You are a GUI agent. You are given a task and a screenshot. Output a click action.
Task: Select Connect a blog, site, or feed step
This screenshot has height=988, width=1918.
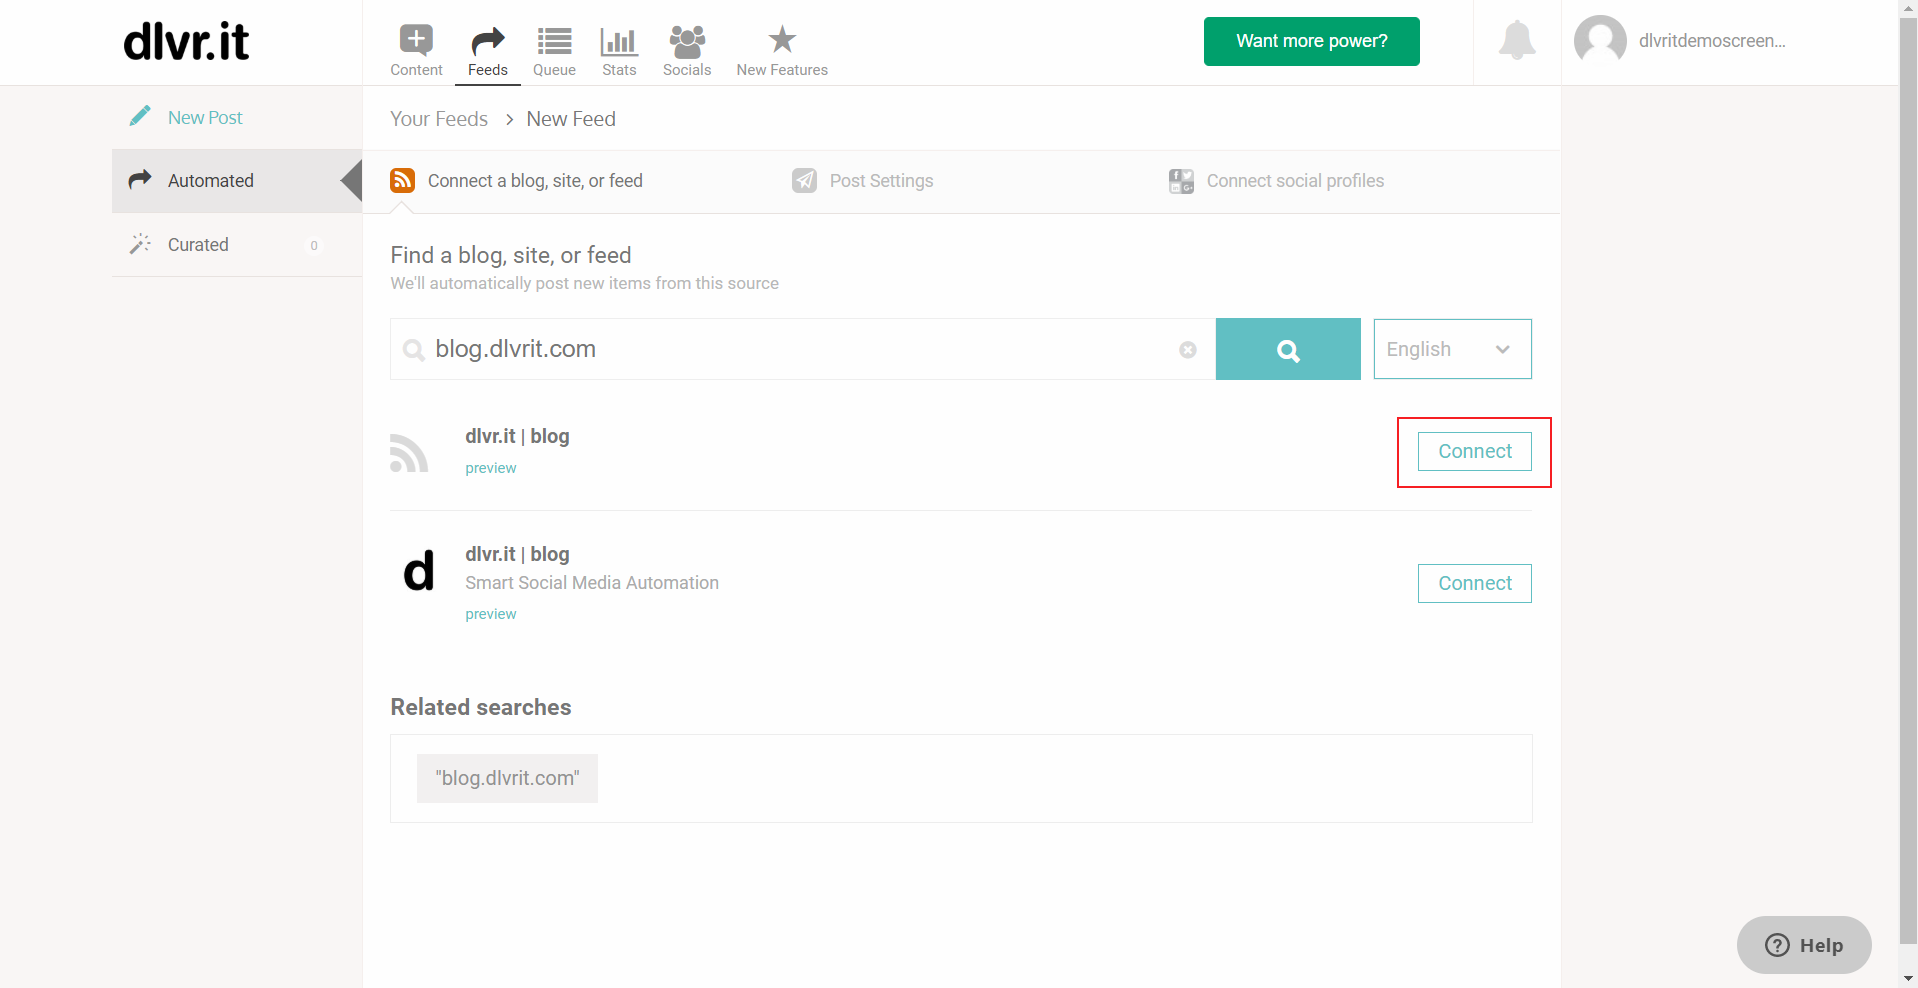coord(516,181)
